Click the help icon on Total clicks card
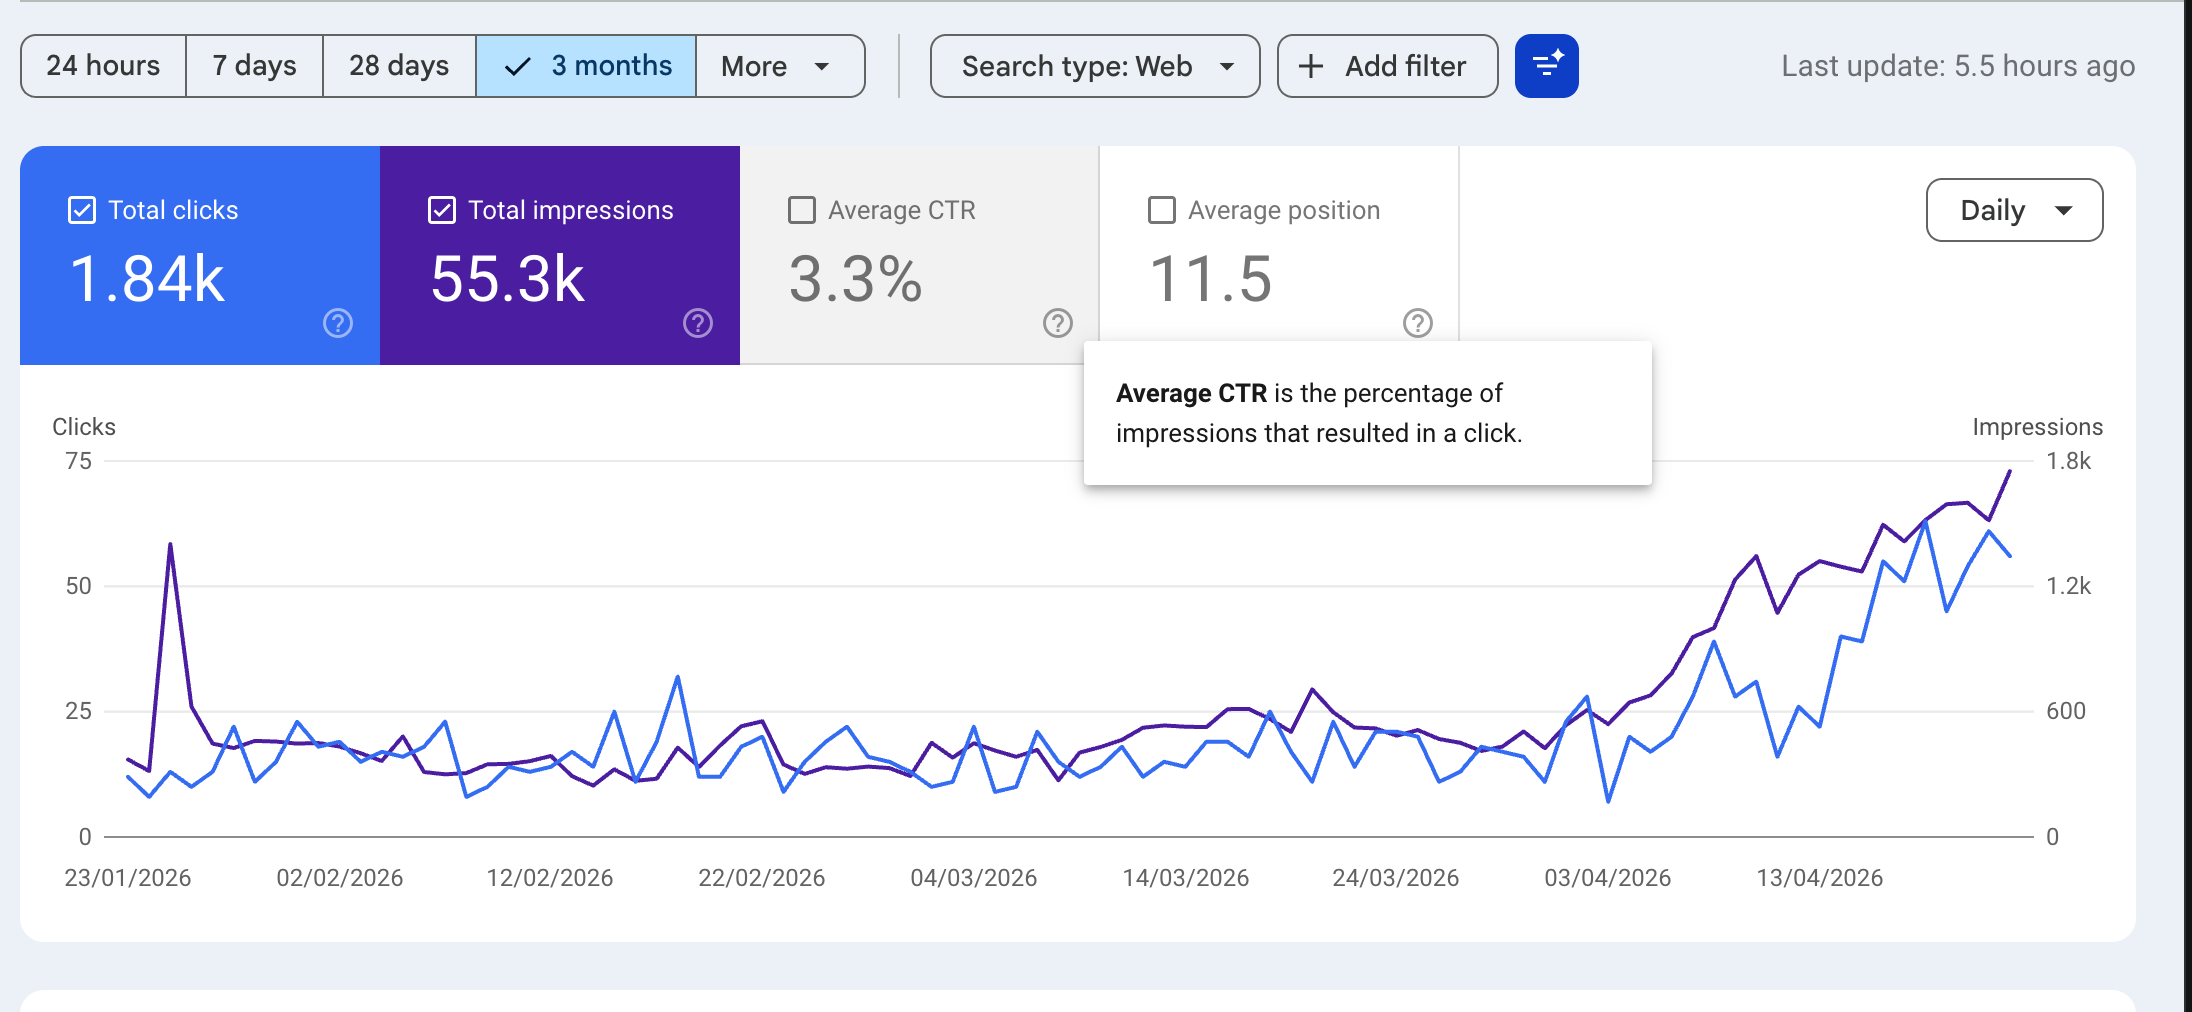Screen dimensions: 2192x1012 click(x=338, y=323)
